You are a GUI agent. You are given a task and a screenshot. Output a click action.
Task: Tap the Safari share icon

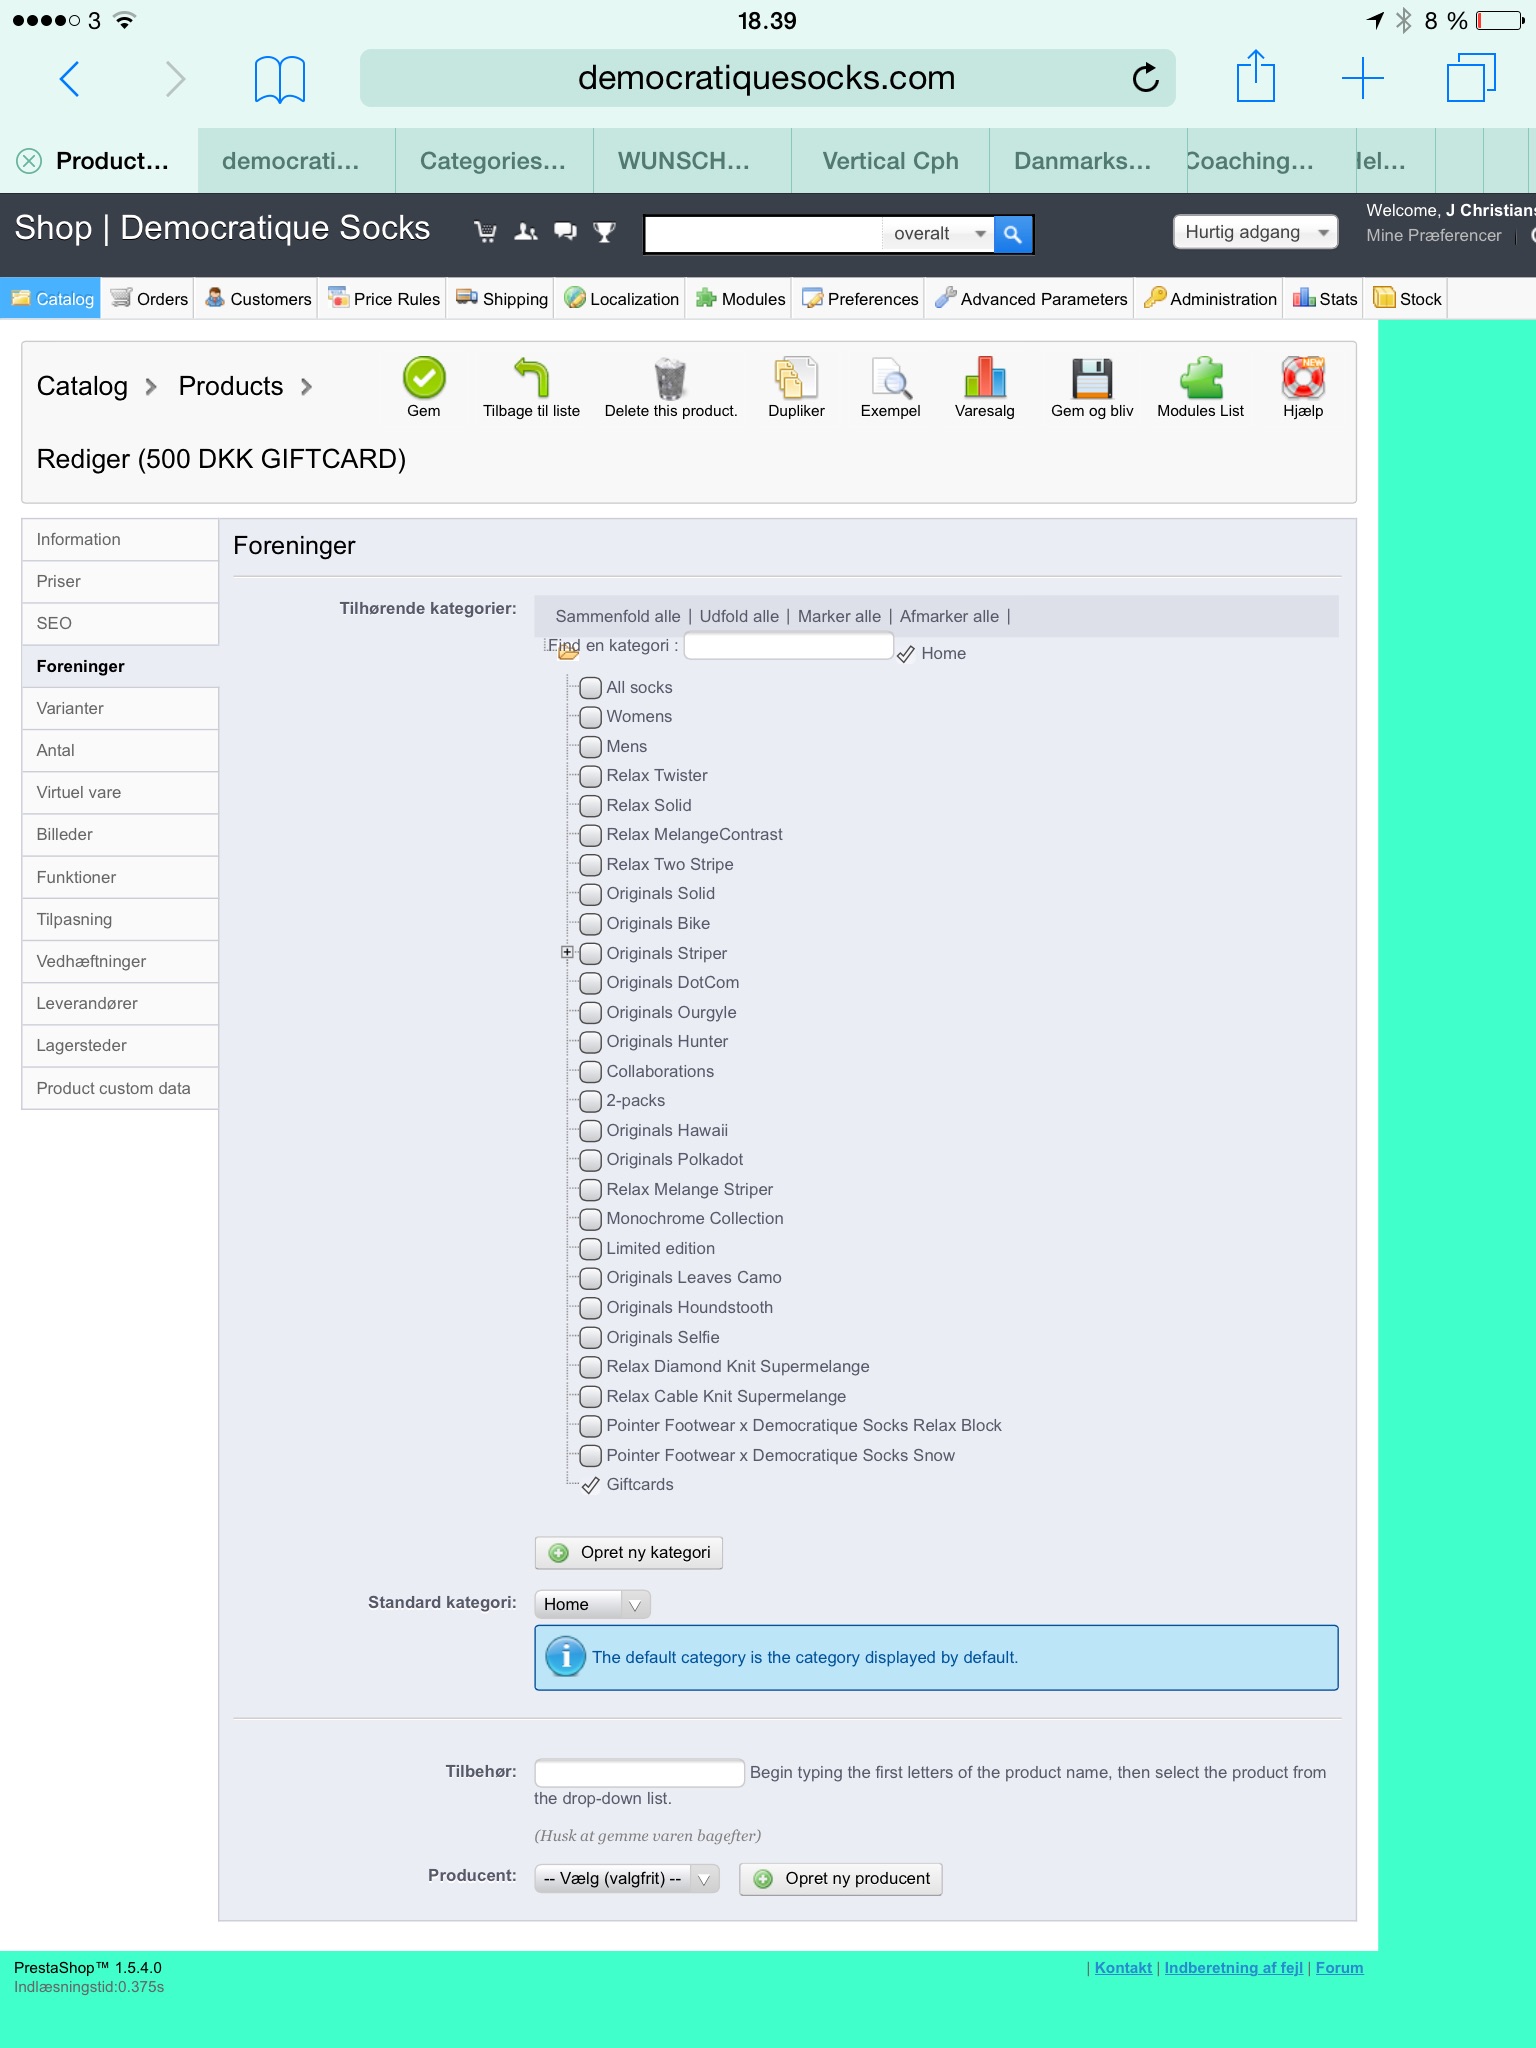(x=1256, y=76)
